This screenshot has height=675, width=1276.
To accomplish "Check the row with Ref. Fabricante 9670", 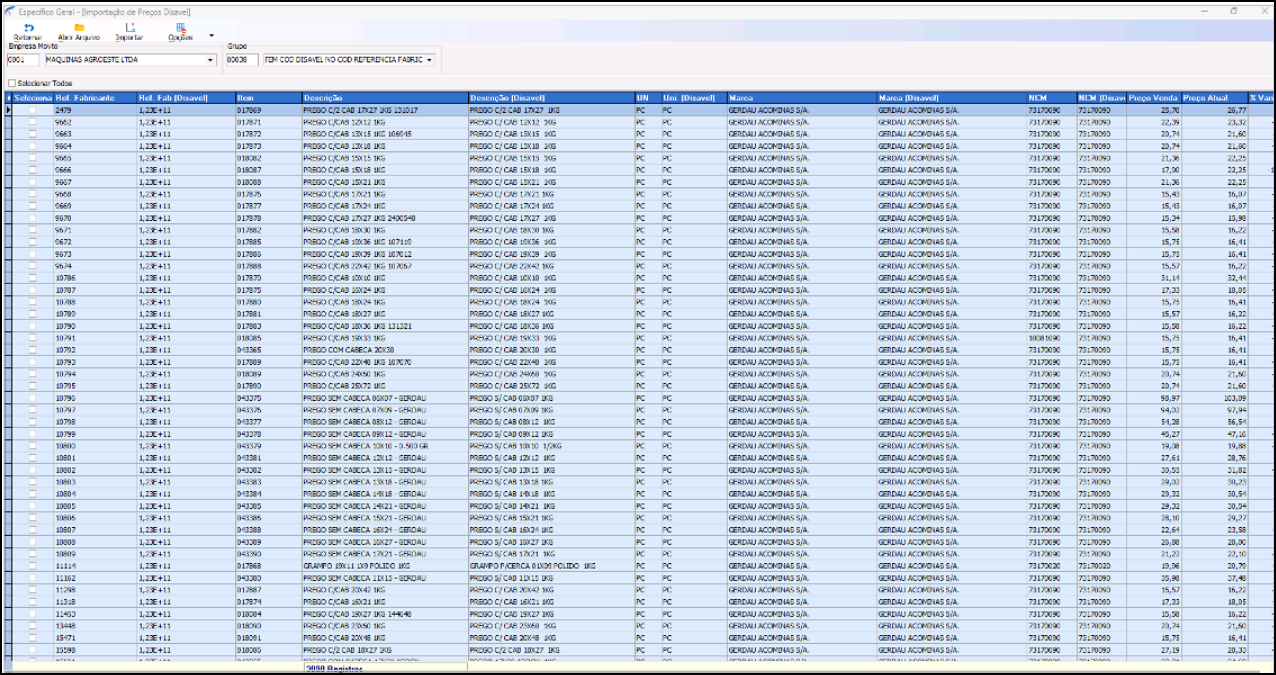I will pos(33,218).
